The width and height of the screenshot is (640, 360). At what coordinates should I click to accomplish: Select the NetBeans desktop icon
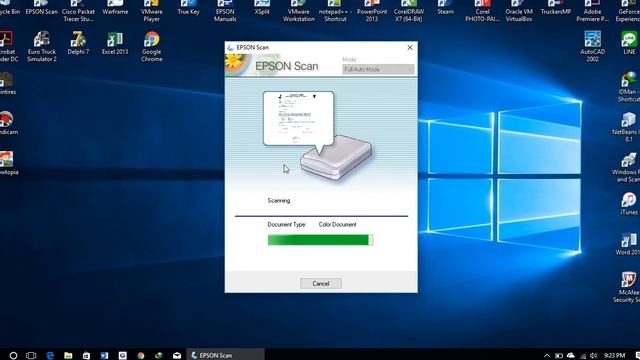[x=627, y=127]
